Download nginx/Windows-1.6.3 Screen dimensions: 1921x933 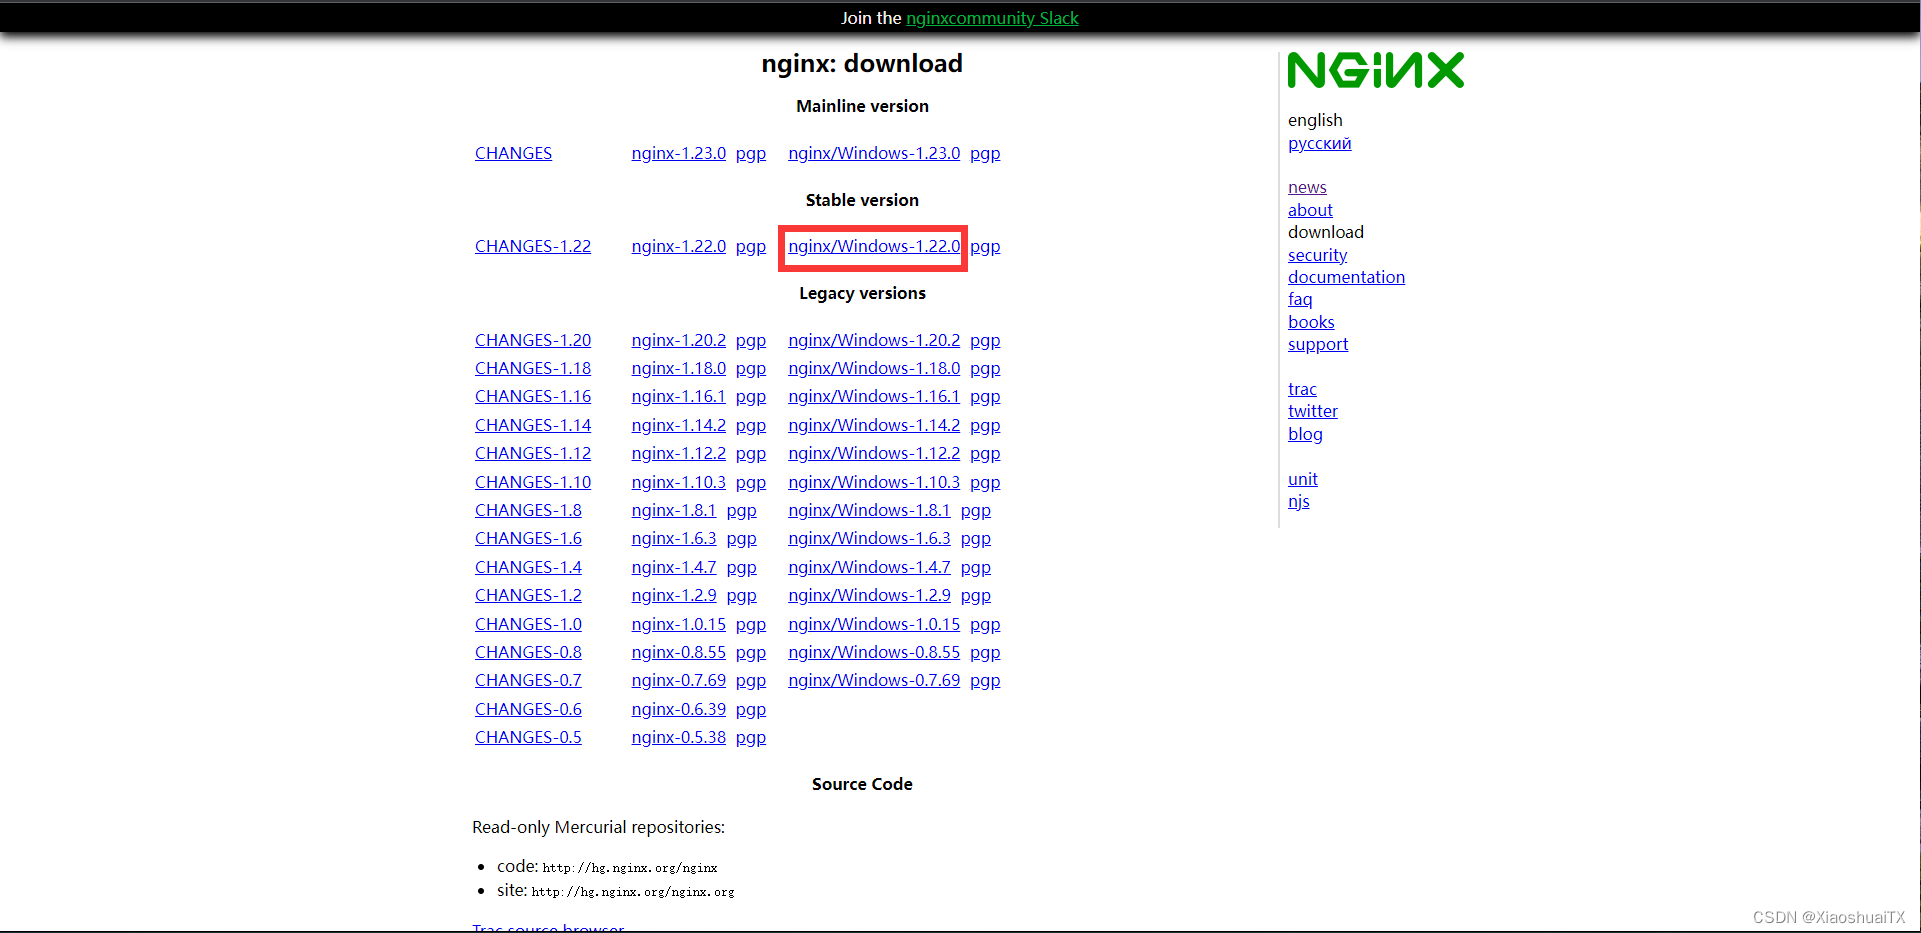(869, 538)
